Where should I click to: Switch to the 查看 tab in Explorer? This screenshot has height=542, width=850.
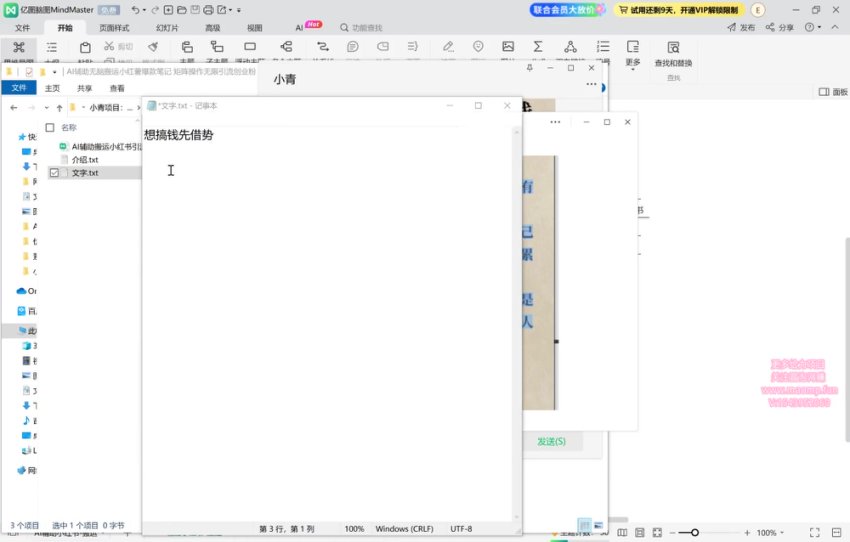click(x=117, y=88)
